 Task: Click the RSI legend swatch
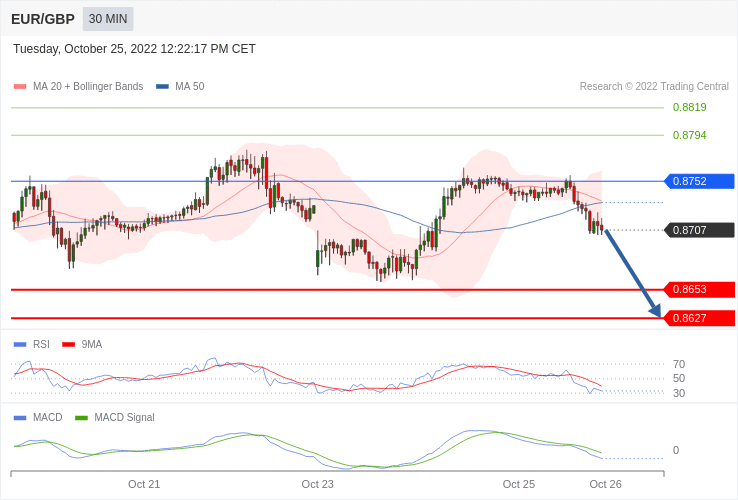click(x=20, y=345)
